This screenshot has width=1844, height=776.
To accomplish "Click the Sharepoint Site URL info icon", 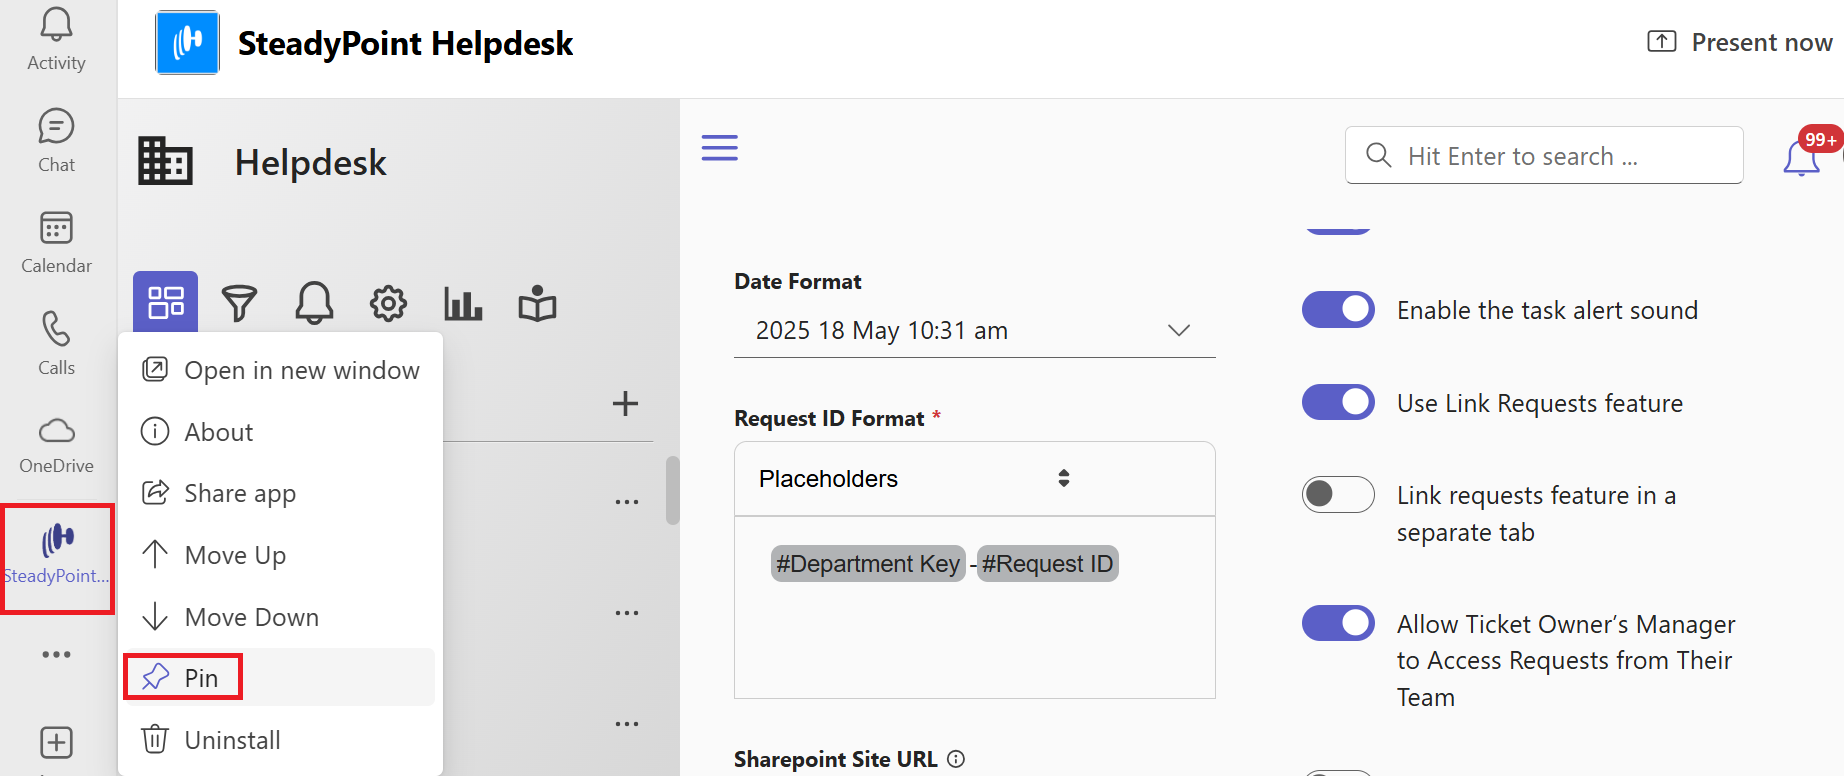I will 956,759.
